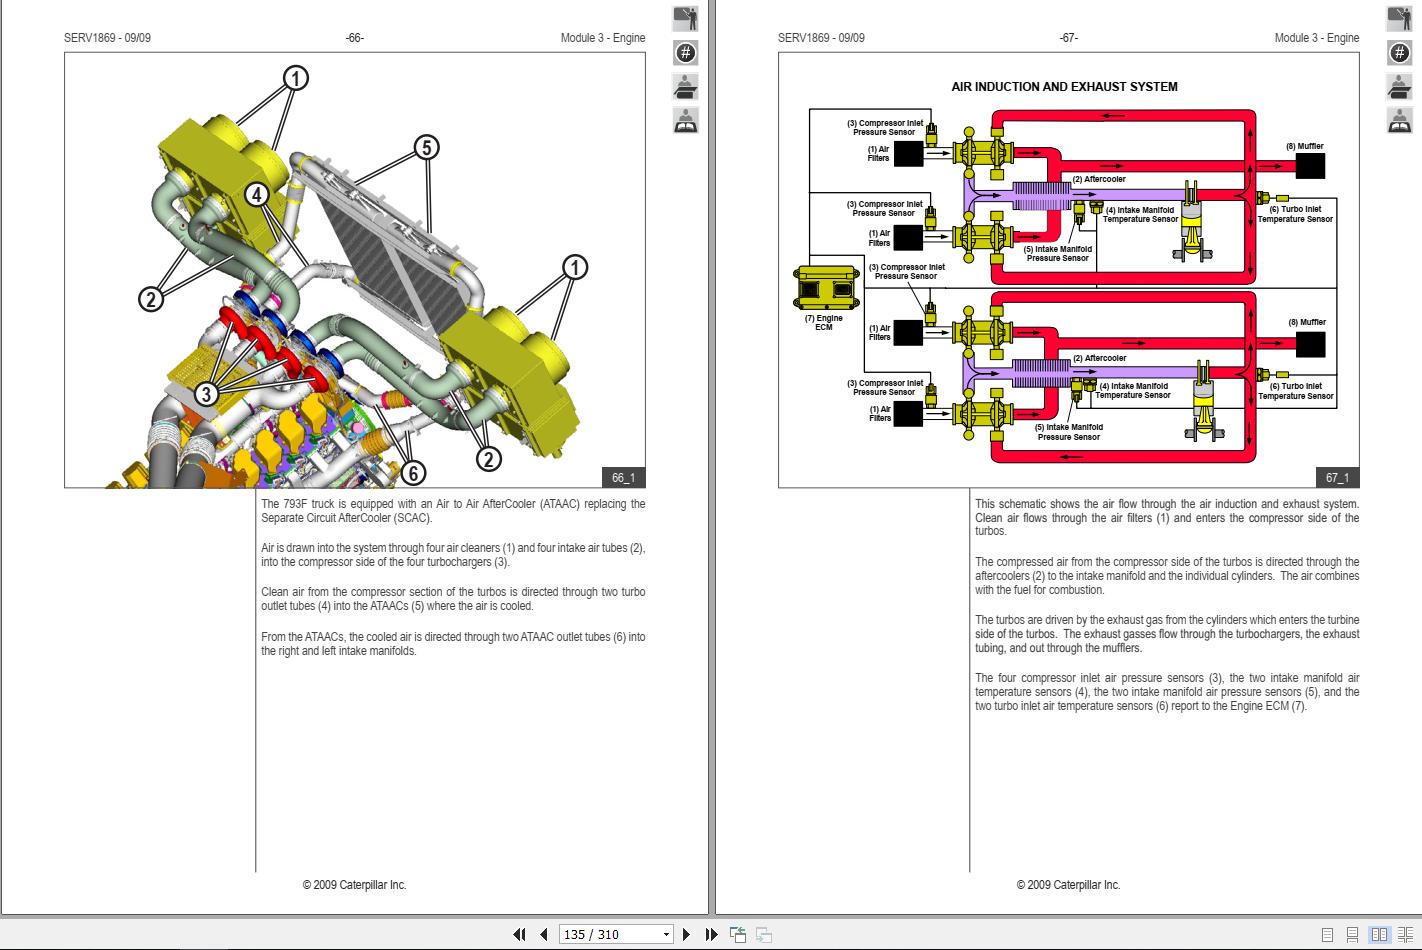
Task: Click the "© 2009 Caterpillar Inc." footer on page 67
Action: 1069,885
